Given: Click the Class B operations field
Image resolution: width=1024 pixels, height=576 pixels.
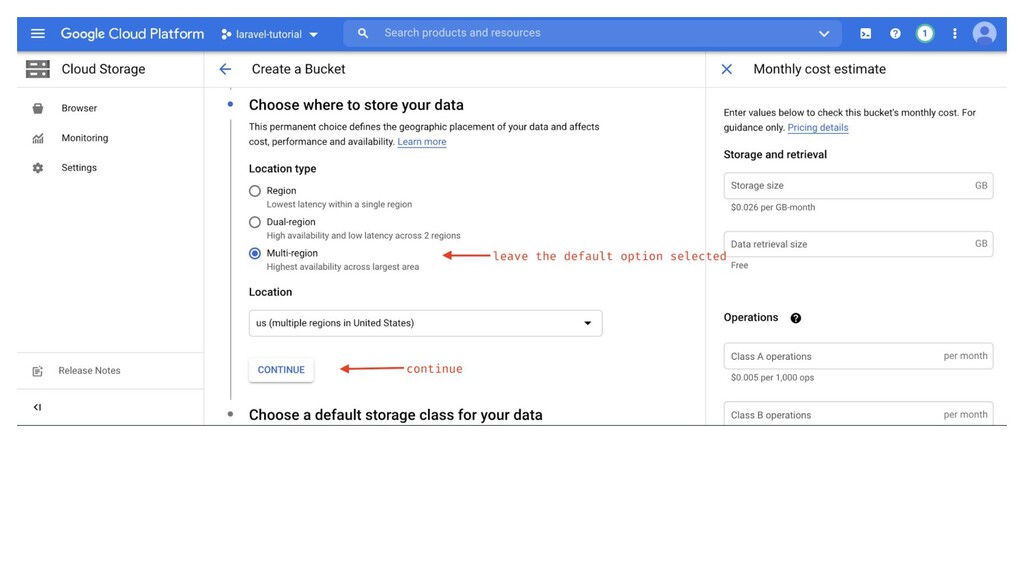Looking at the screenshot, I should [858, 413].
